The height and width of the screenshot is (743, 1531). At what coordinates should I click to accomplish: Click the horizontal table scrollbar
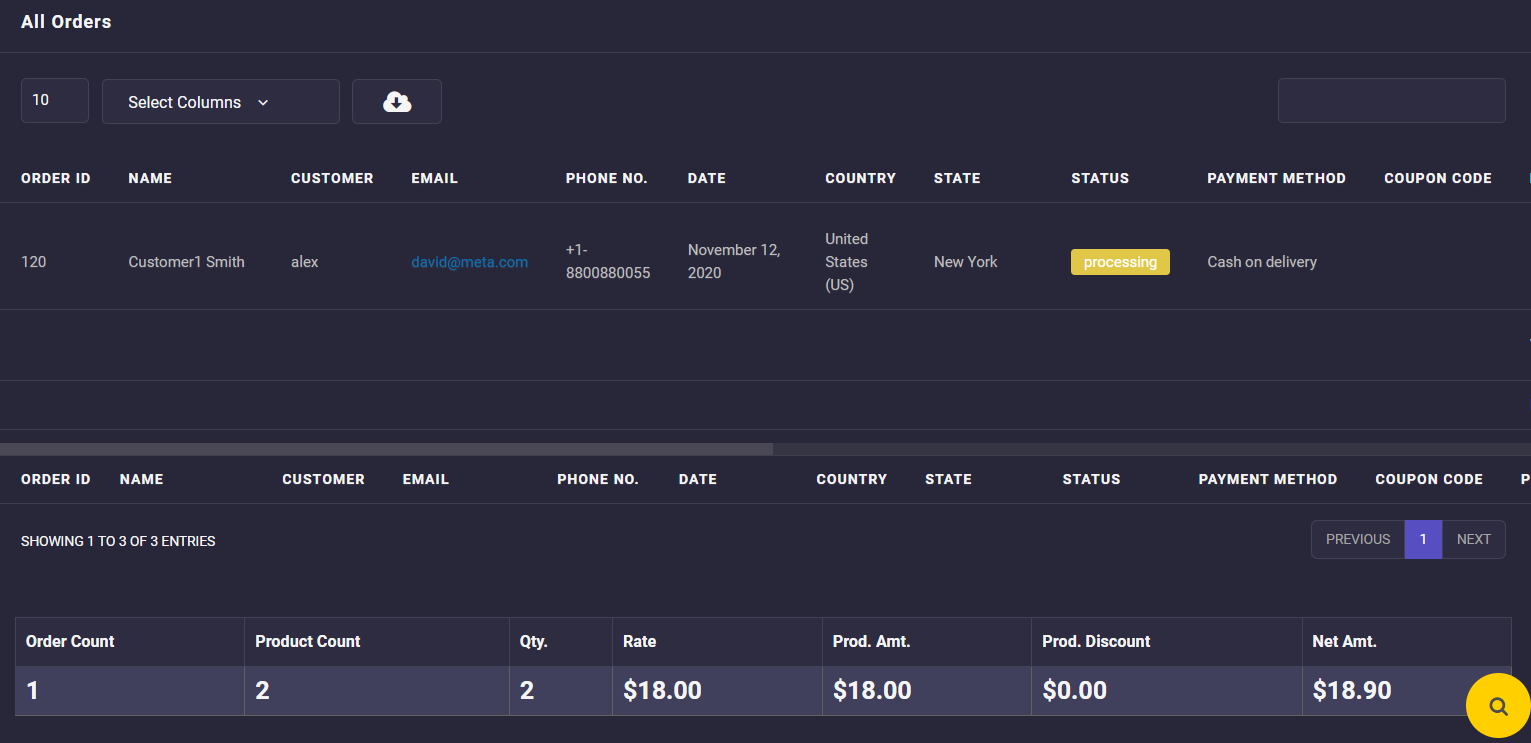point(386,449)
